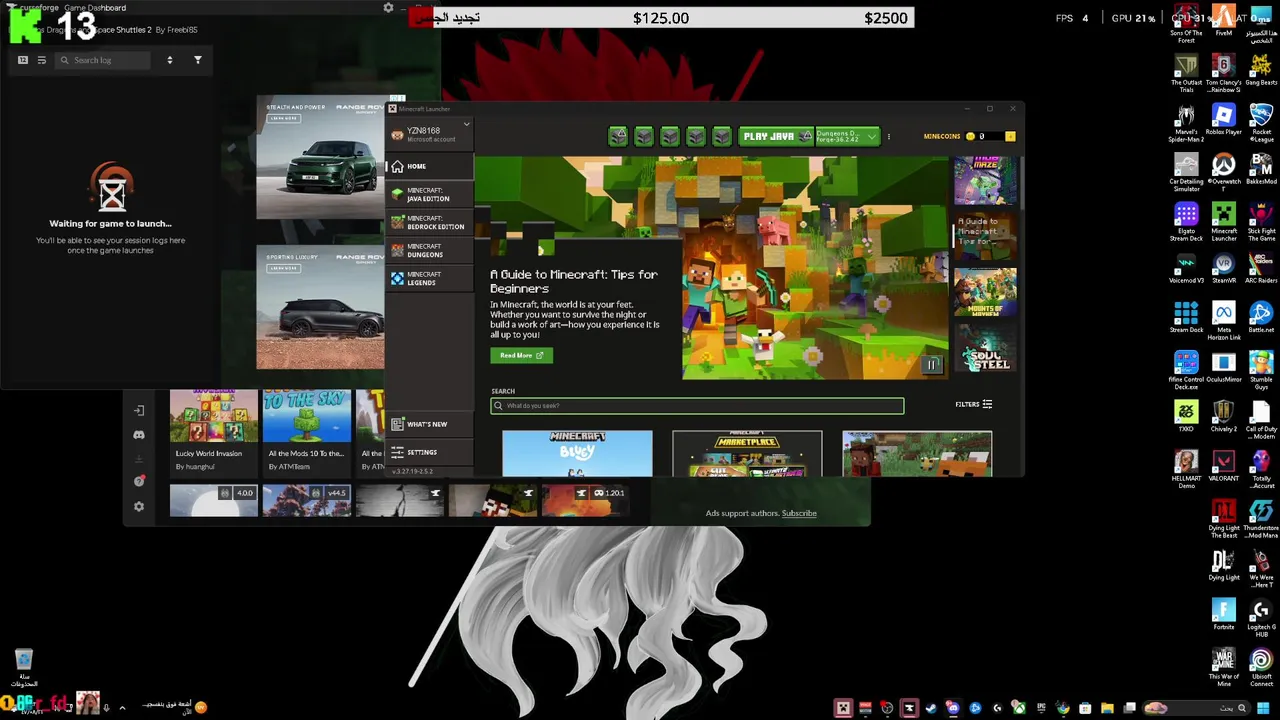Open VALORANT desktop shortcut
This screenshot has height=720, width=1280.
pyautogui.click(x=1223, y=466)
